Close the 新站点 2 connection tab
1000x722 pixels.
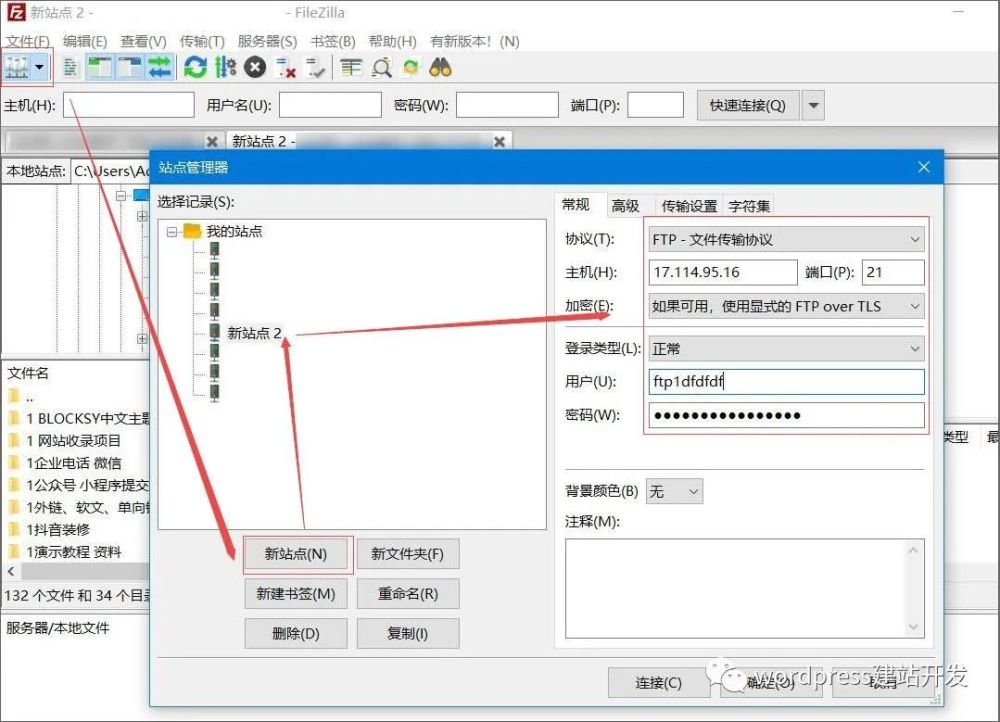click(x=499, y=142)
